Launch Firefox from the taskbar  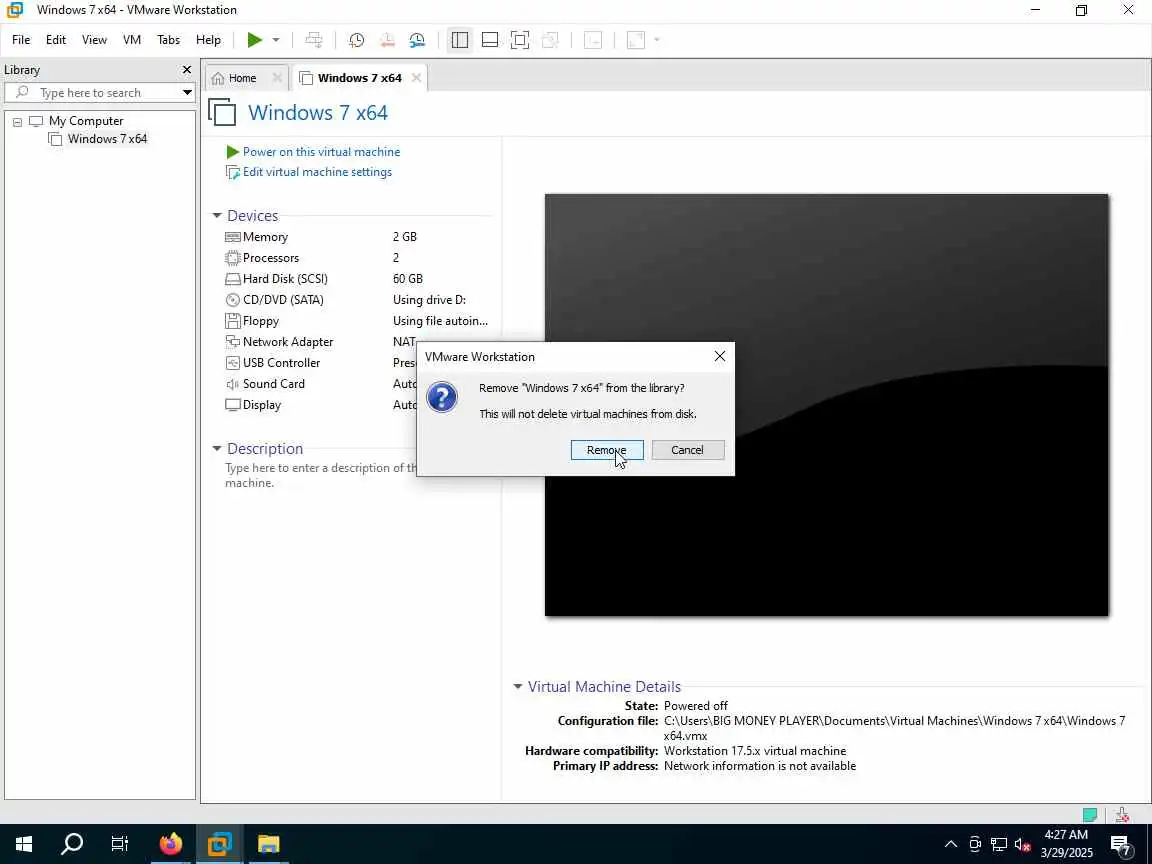[x=170, y=844]
